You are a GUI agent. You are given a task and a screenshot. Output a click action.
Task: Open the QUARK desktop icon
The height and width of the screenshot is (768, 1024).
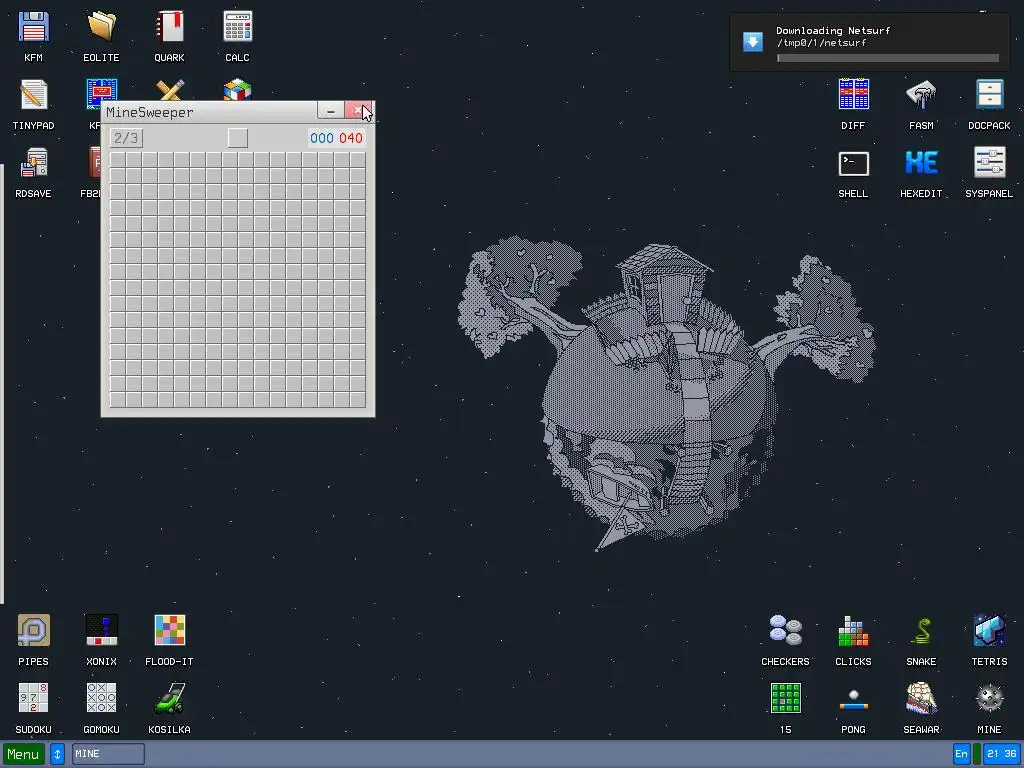pos(169,27)
